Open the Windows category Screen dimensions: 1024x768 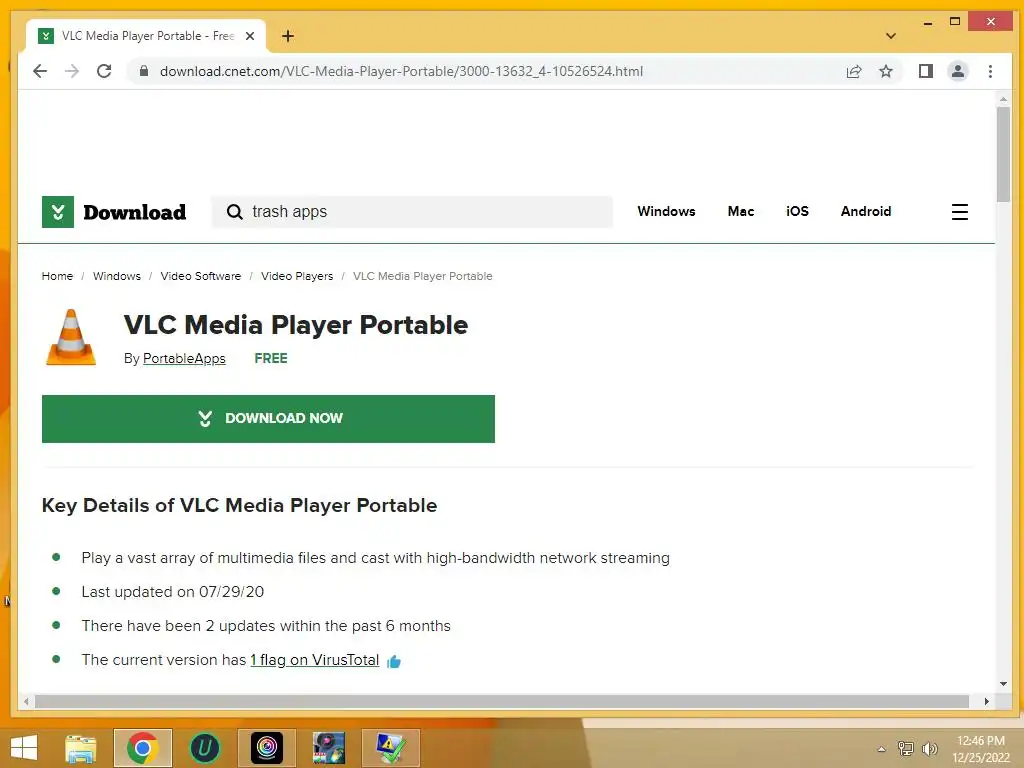pyautogui.click(x=666, y=211)
